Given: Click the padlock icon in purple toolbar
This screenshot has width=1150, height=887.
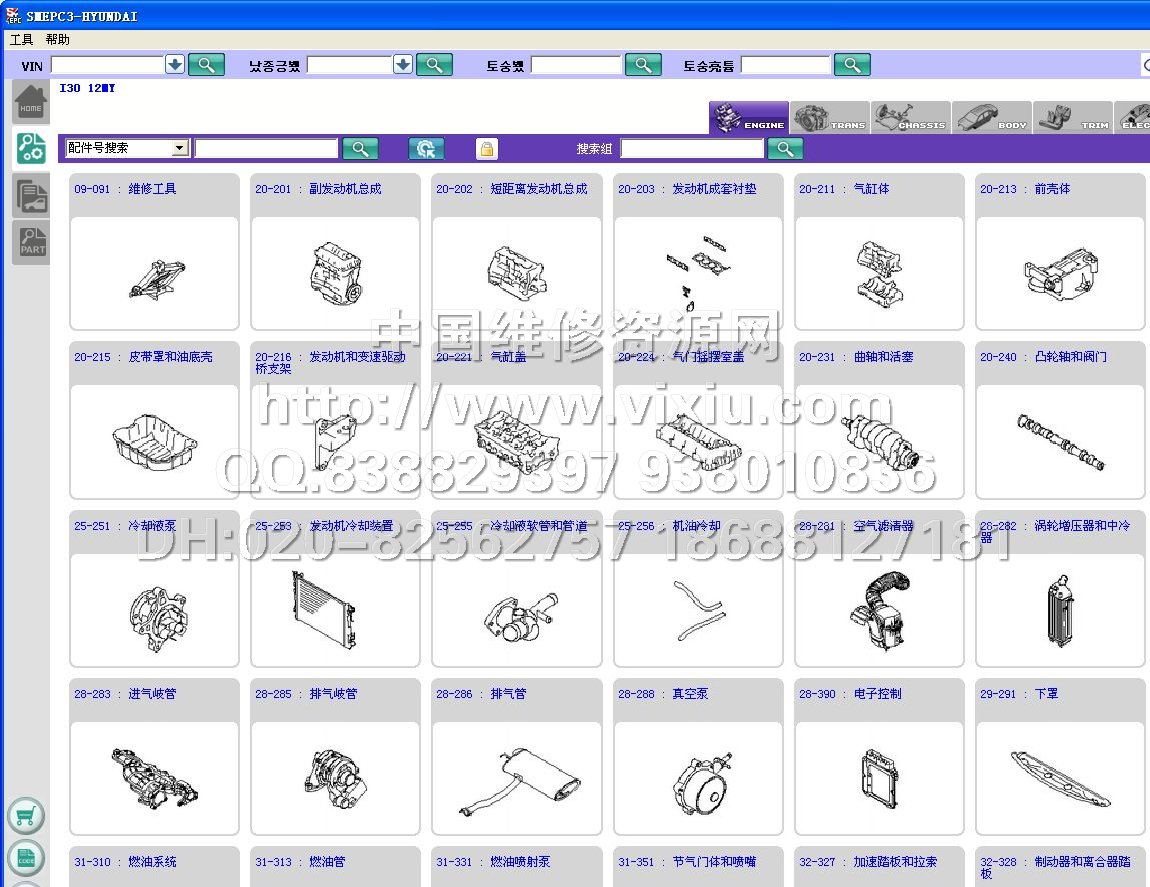Looking at the screenshot, I should pos(486,149).
